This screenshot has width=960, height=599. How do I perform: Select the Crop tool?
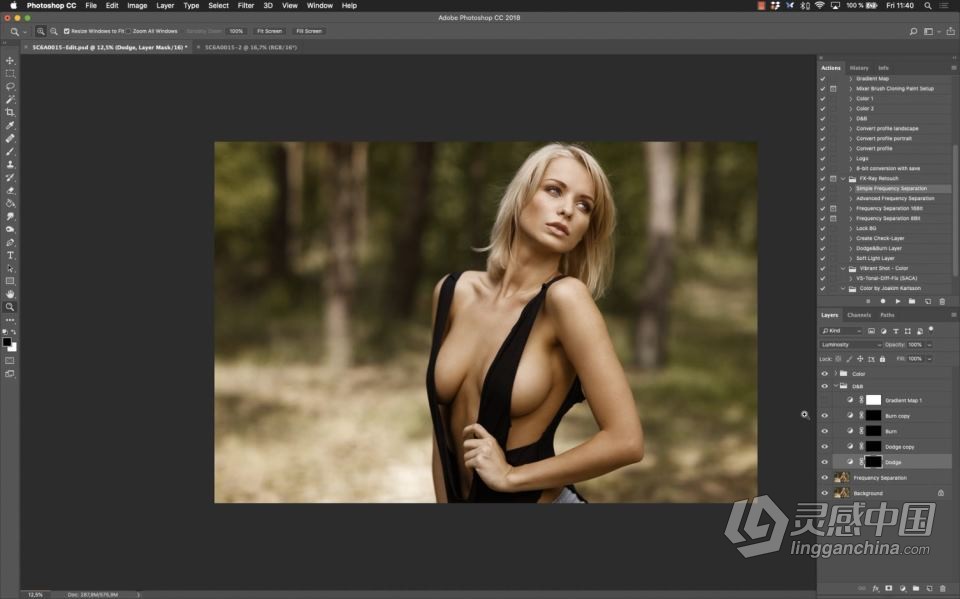10,112
